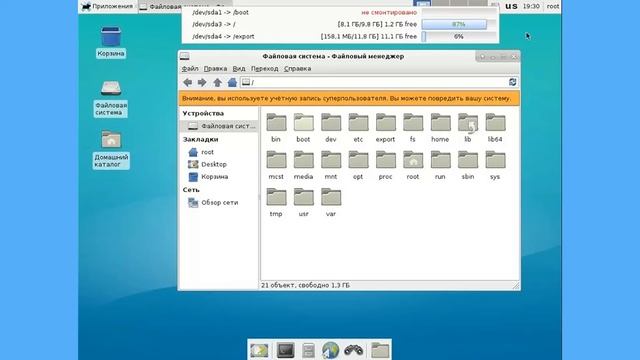Select Файловая система in devices sidebar
Image resolution: width=640 pixels, height=360 pixels.
point(219,126)
